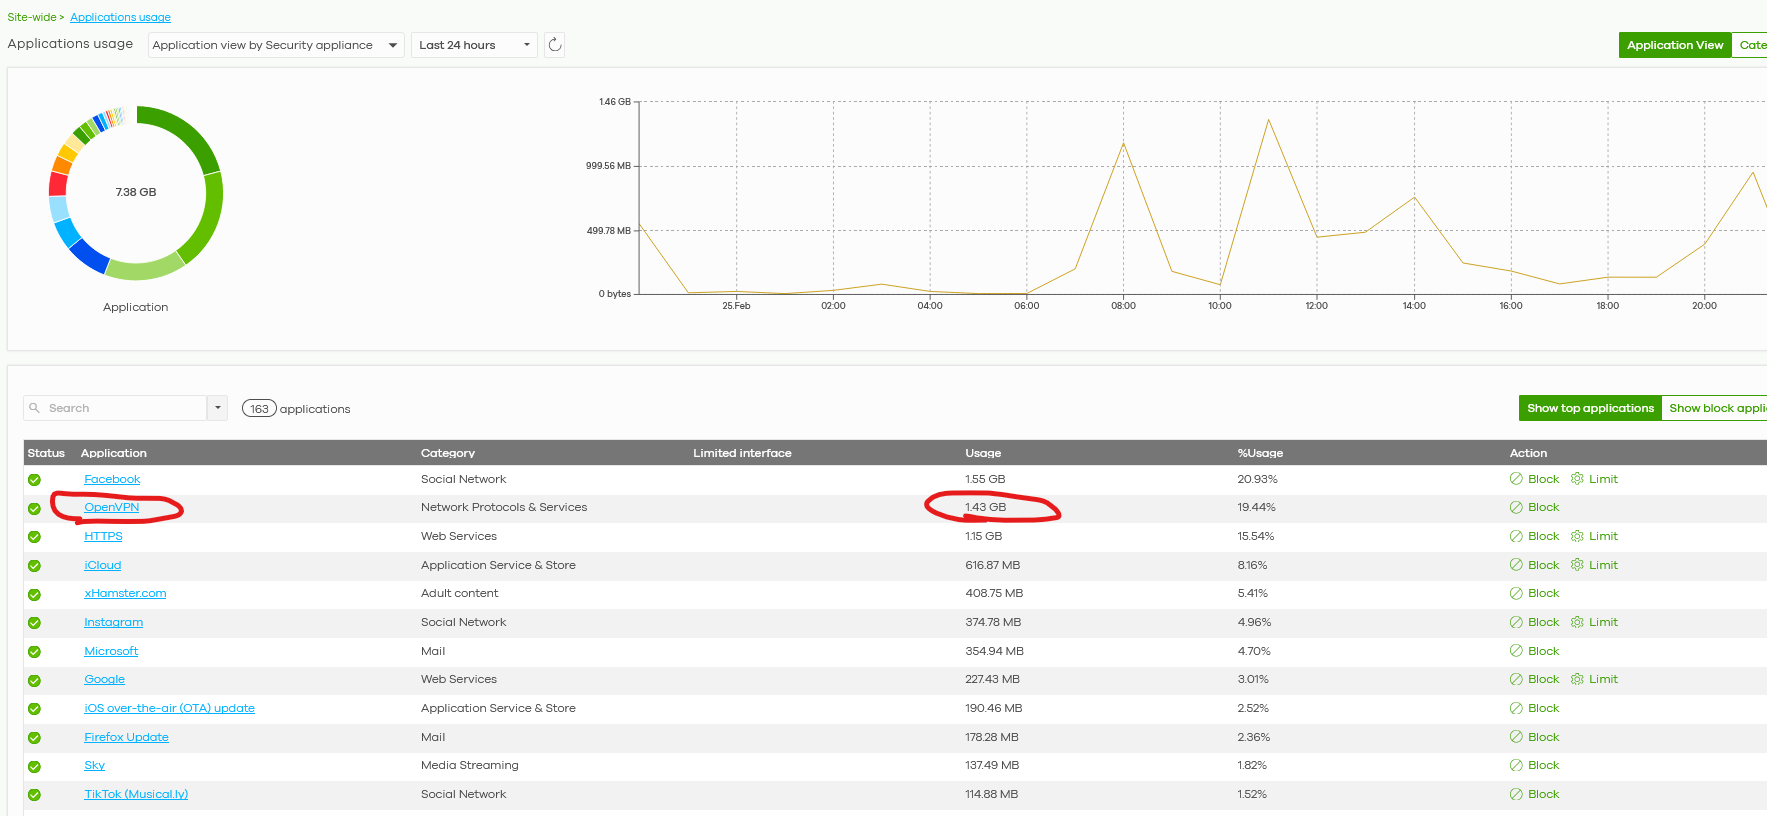The width and height of the screenshot is (1767, 816).
Task: Click the magnifier icon in the search box
Action: (x=35, y=408)
